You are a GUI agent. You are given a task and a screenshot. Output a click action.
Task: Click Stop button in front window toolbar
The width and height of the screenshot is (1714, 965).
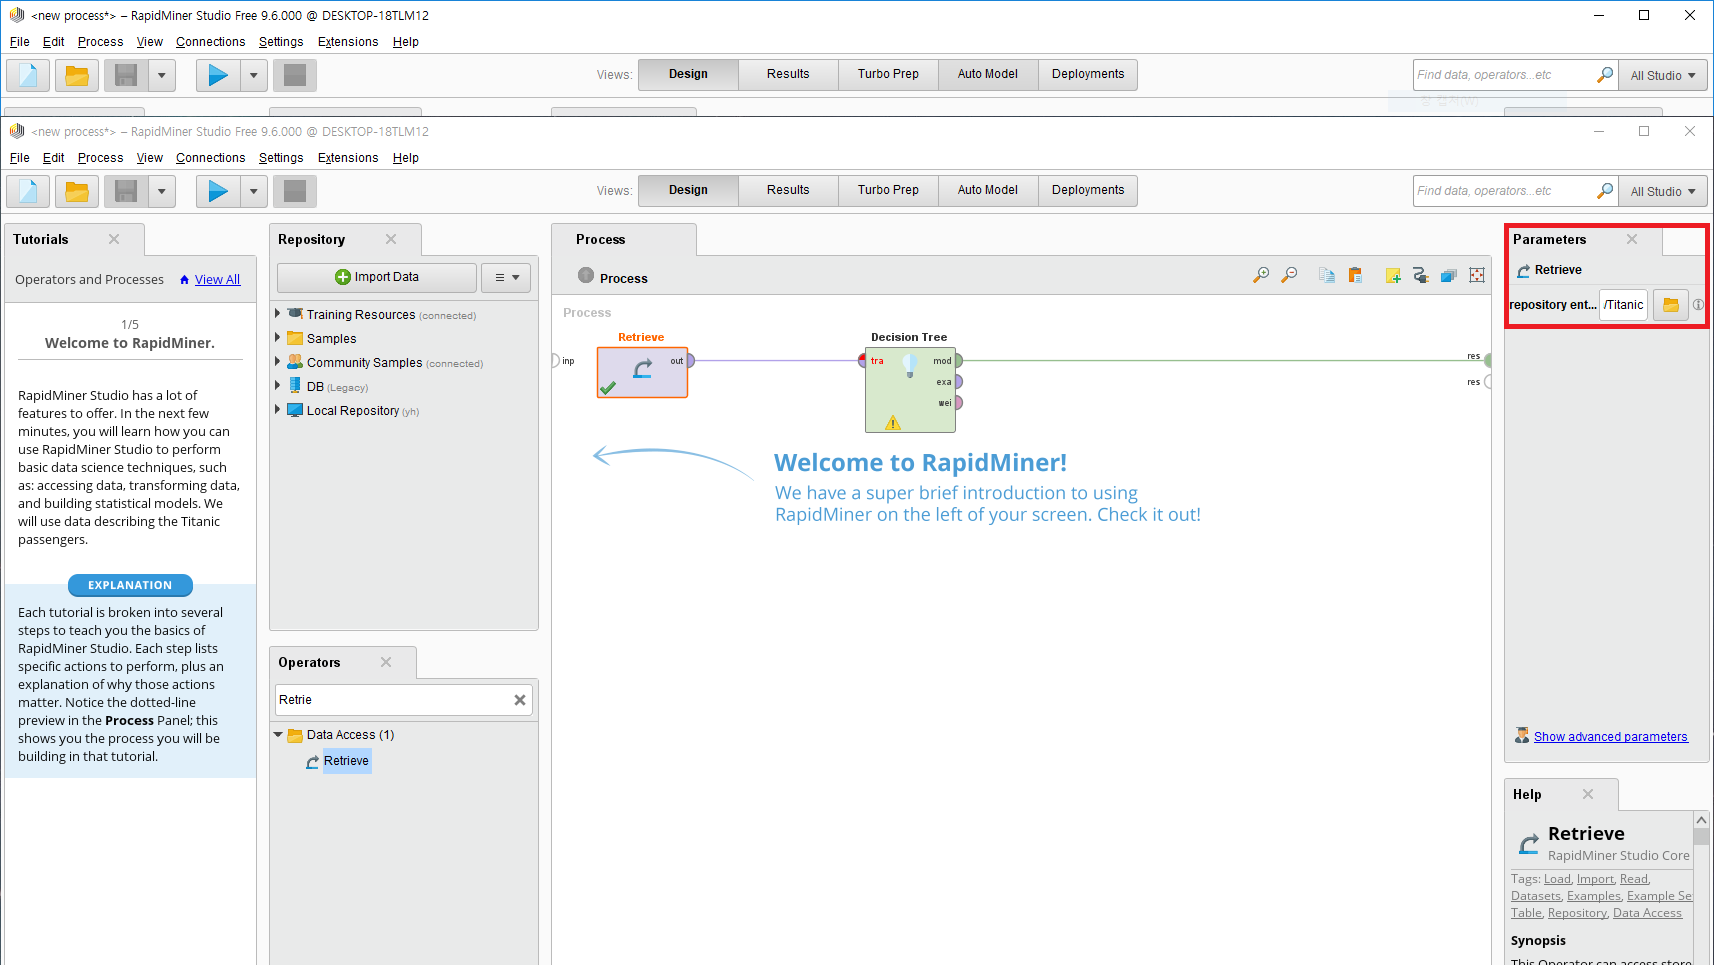click(295, 191)
